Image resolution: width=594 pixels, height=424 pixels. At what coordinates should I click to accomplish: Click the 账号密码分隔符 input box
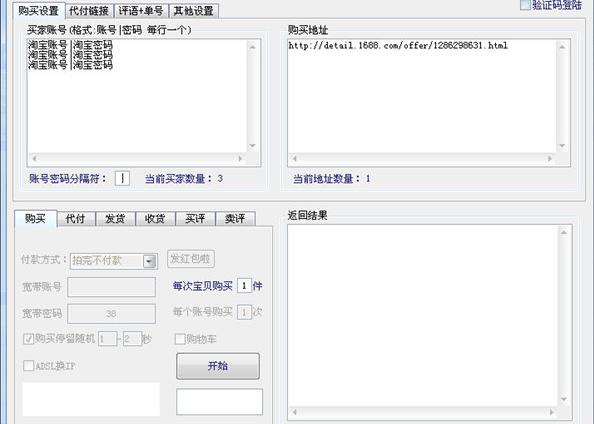[122, 178]
